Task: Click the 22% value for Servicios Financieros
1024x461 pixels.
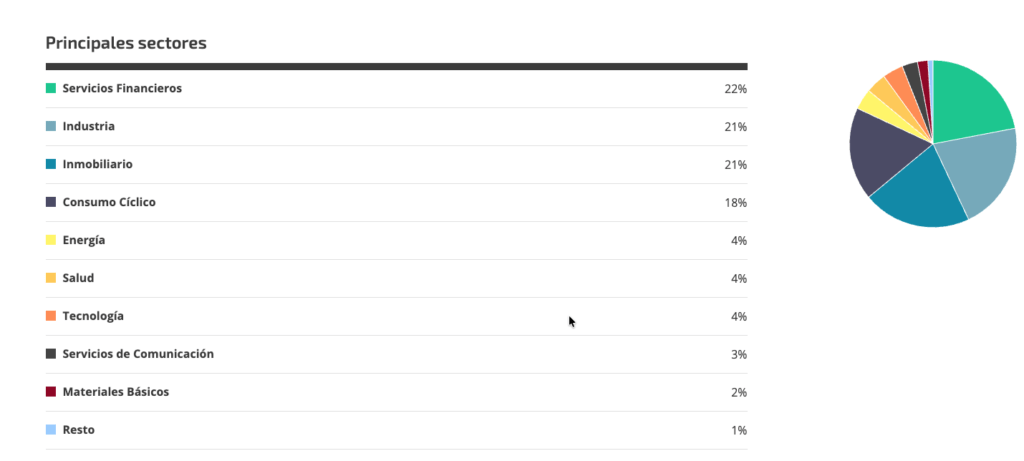Action: click(x=735, y=89)
